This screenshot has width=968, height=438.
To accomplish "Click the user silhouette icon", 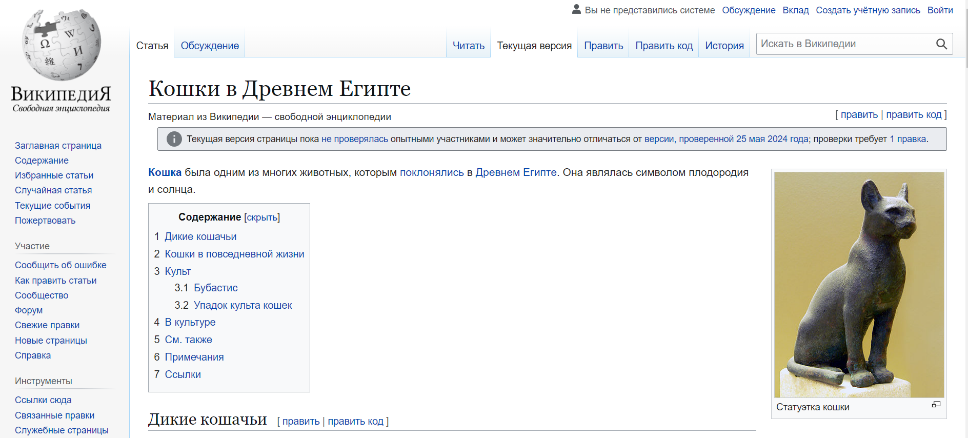I will (576, 9).
